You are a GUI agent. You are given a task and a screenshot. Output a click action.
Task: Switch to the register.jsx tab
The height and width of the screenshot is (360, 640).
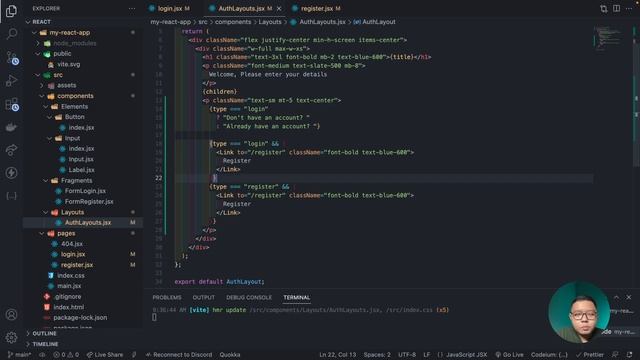[317, 8]
